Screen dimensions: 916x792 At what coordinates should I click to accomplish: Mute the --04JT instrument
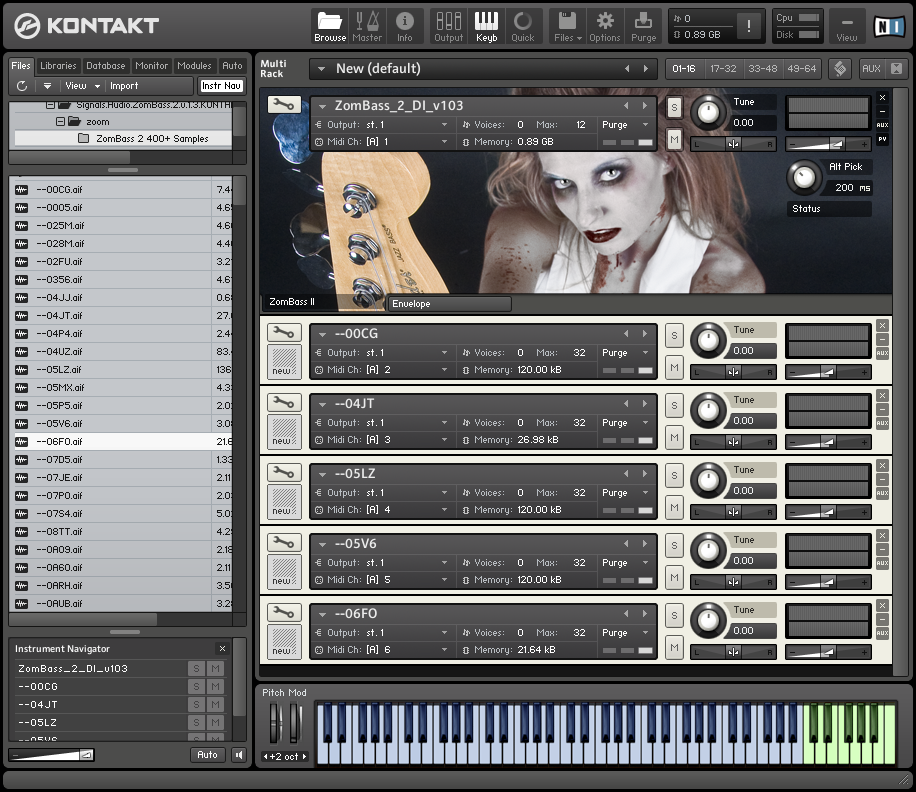[674, 437]
